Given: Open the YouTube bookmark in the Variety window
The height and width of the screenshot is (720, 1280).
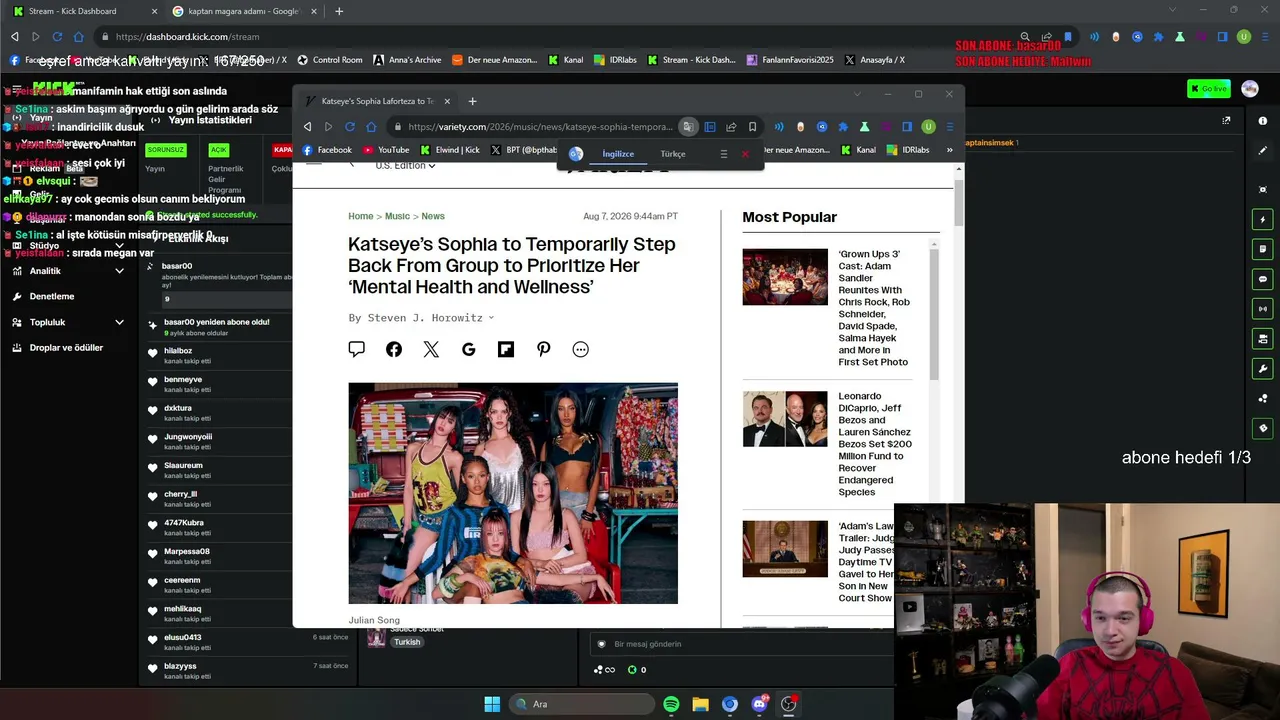Looking at the screenshot, I should pyautogui.click(x=386, y=150).
